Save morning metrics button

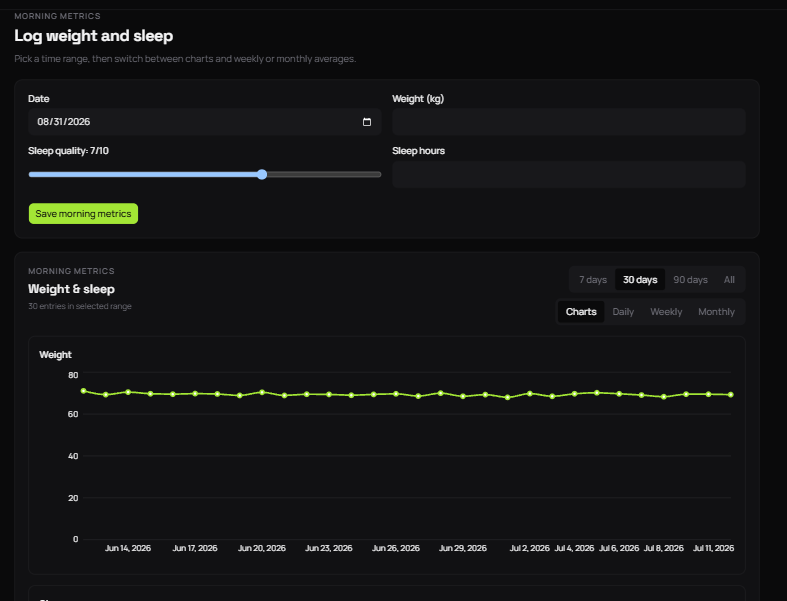(x=83, y=214)
